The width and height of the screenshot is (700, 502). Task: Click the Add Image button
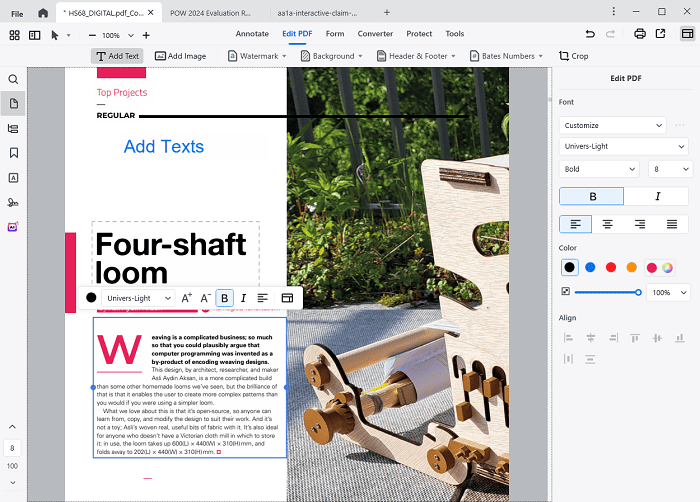180,56
